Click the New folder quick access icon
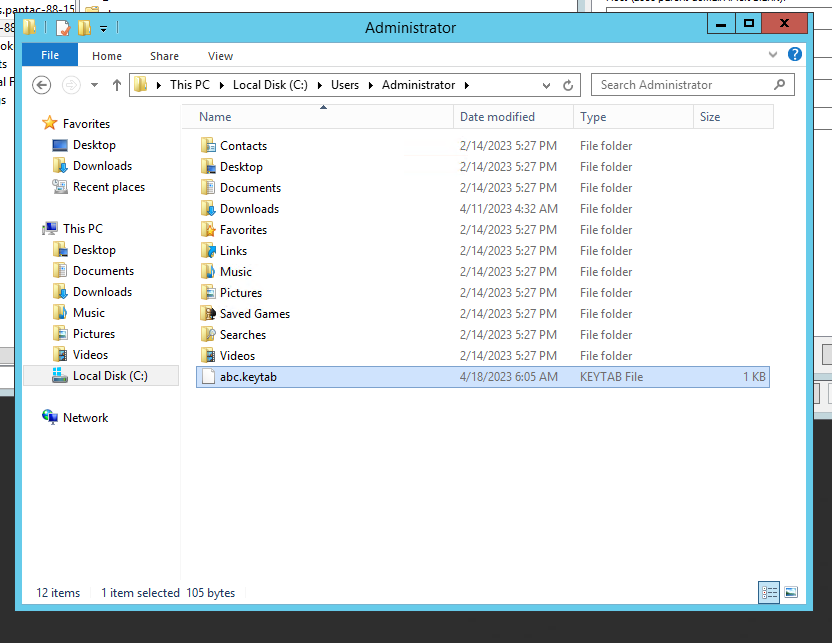 pyautogui.click(x=85, y=27)
